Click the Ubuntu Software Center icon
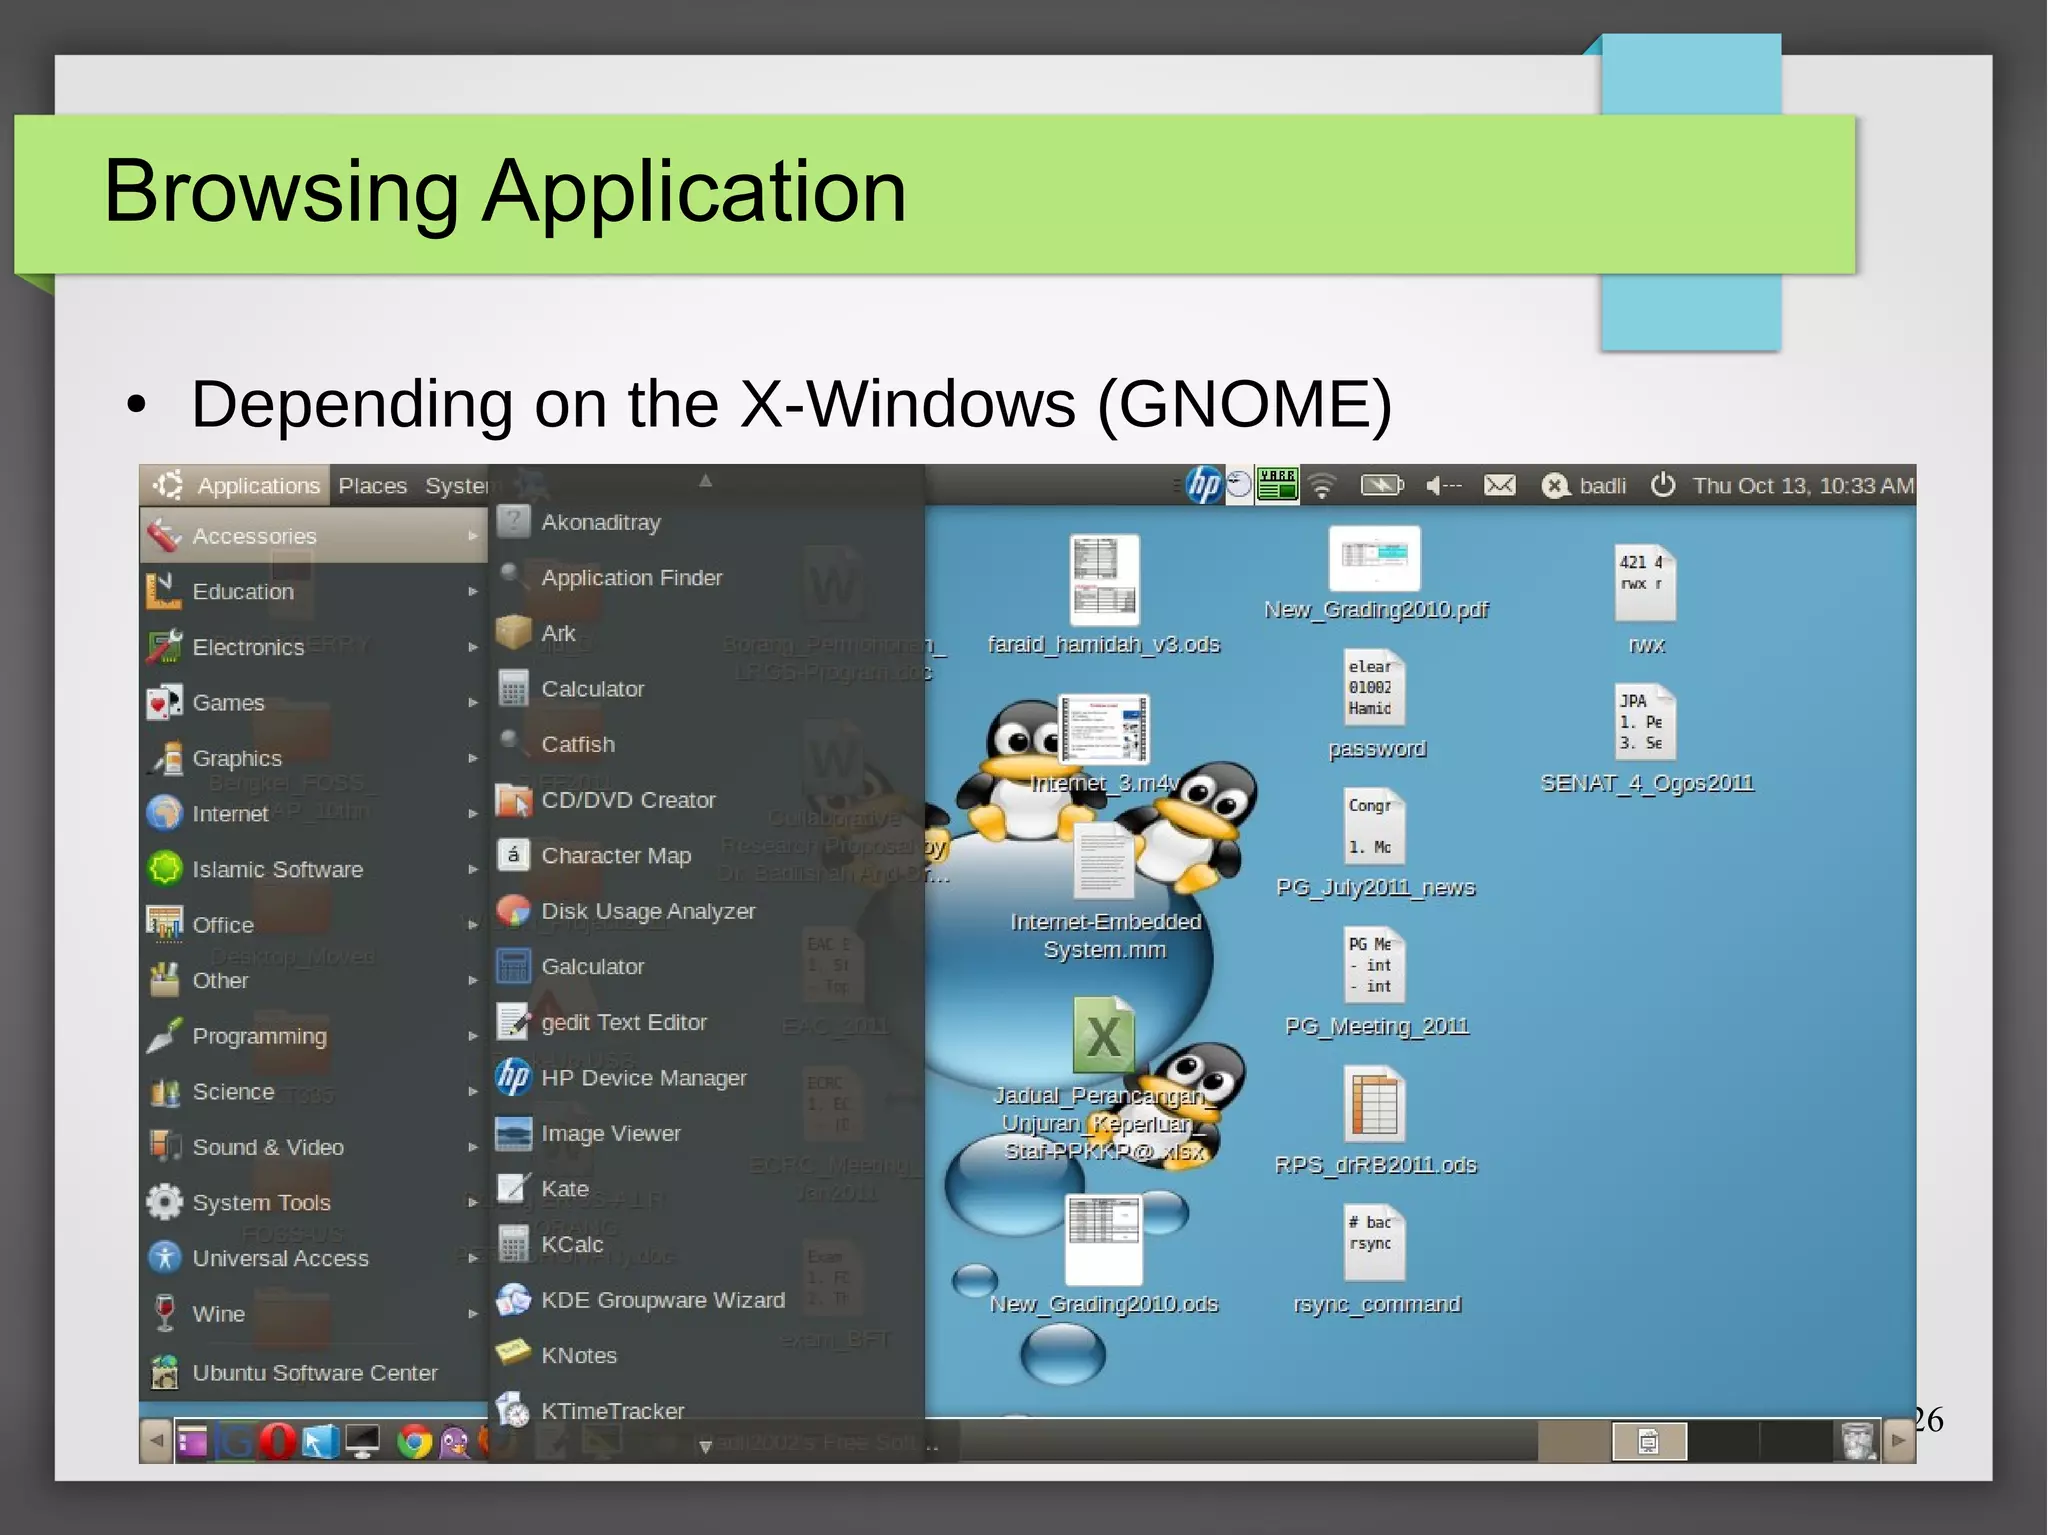2048x1535 pixels. (x=164, y=1372)
